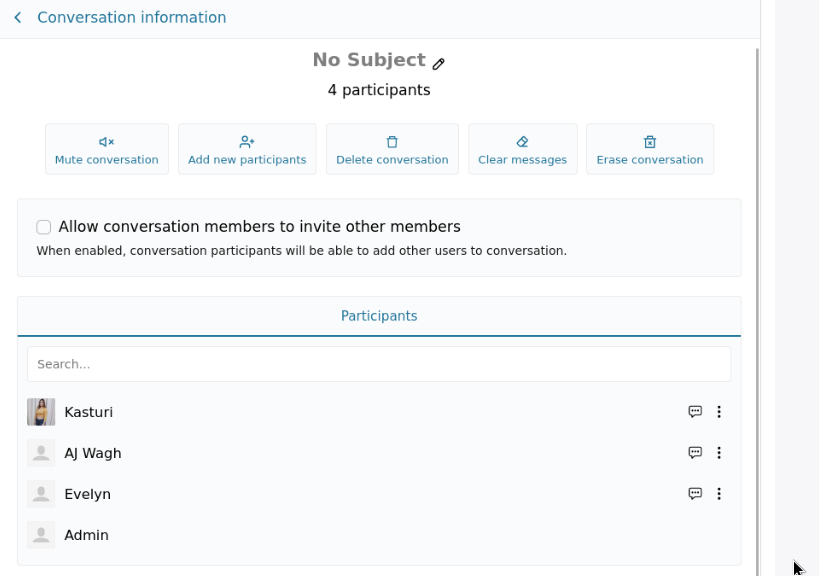The image size is (819, 576).
Task: Enable allow members to invite other members
Action: click(x=44, y=227)
